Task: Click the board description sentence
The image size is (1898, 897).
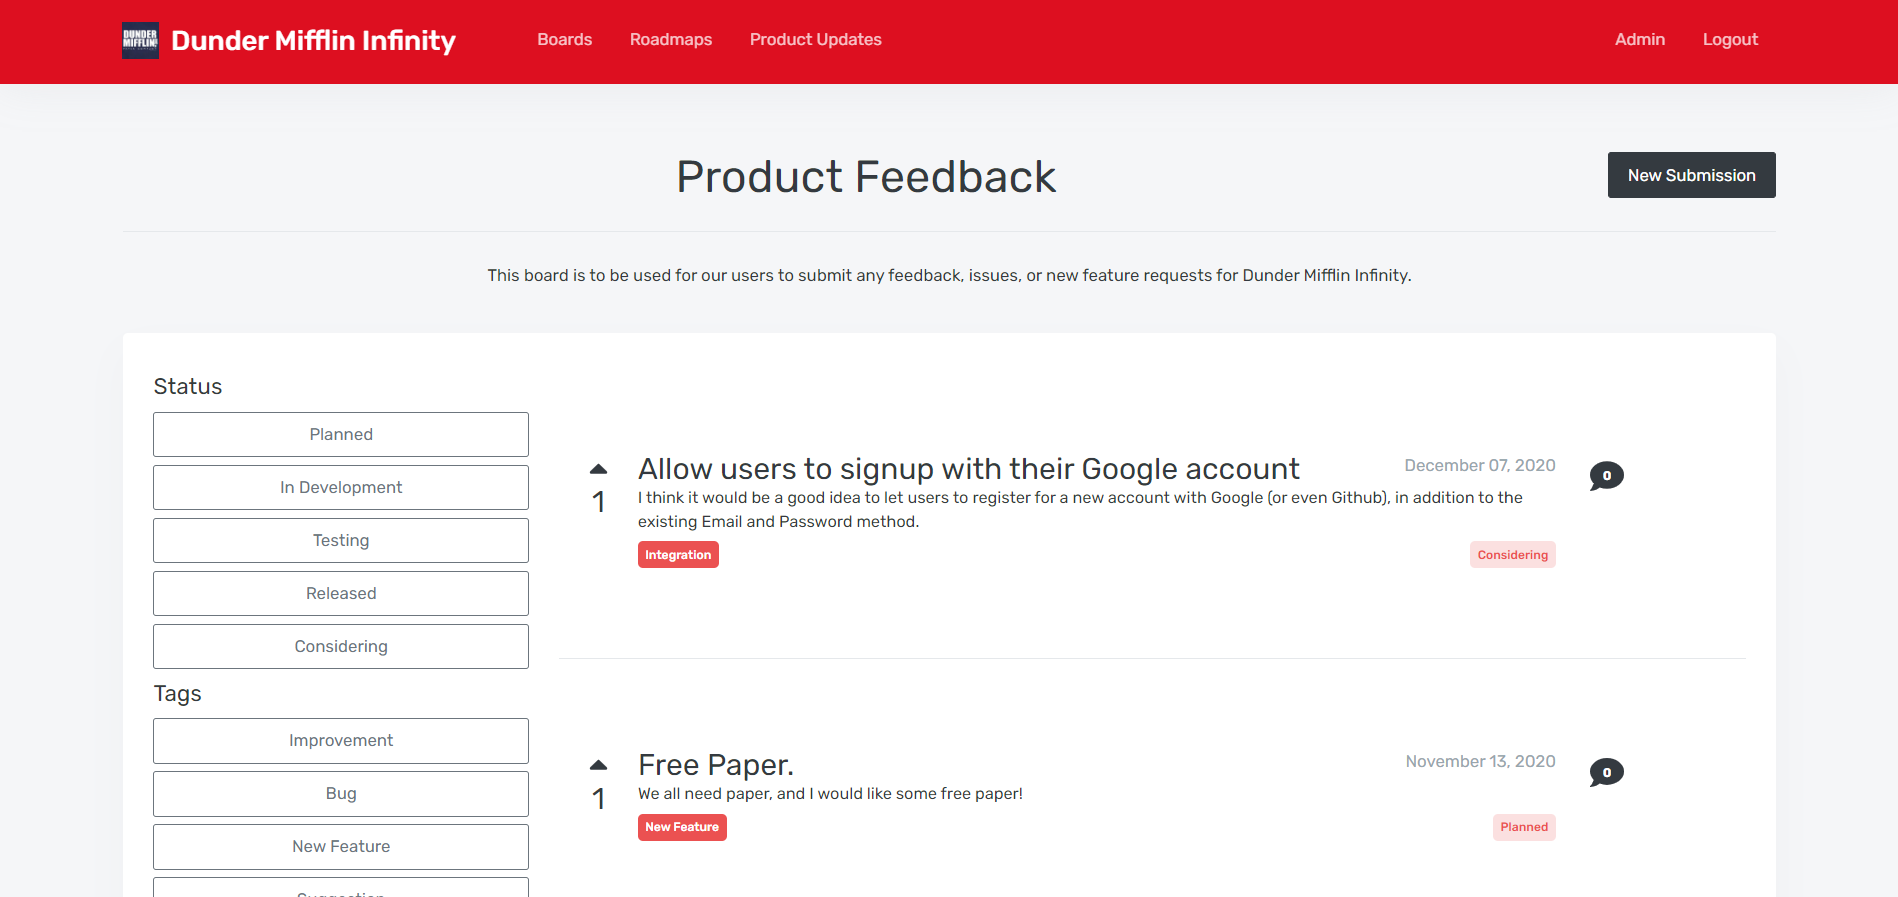Action: [x=949, y=275]
